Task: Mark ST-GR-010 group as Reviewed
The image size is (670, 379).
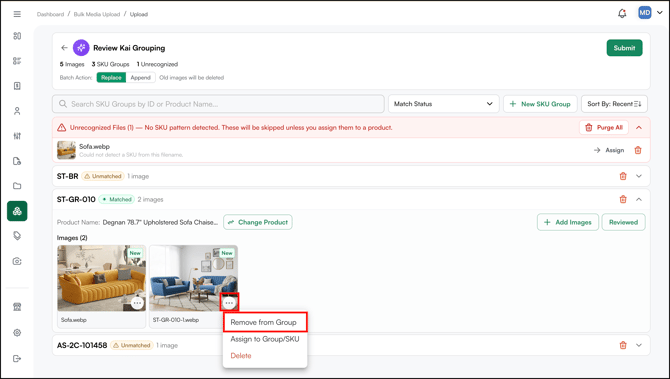Action: (x=623, y=222)
